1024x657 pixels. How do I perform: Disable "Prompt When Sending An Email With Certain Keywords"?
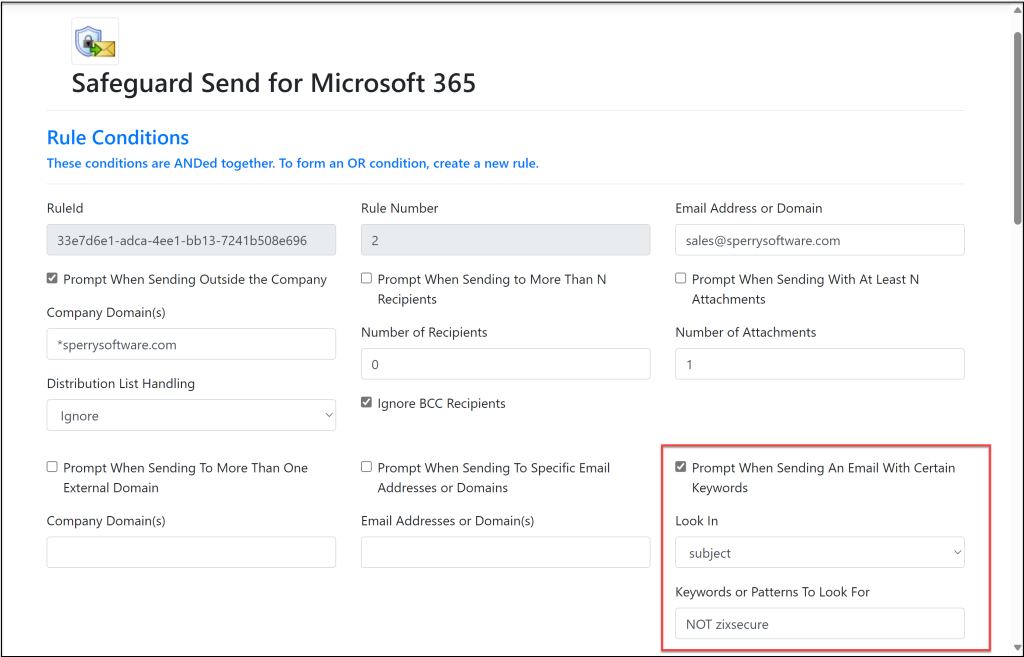tap(680, 466)
